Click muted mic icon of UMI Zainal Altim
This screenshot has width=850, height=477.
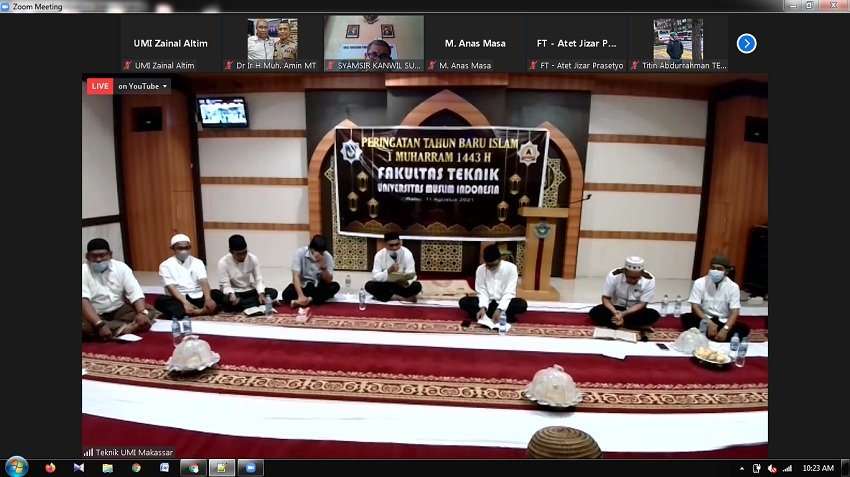click(x=128, y=66)
